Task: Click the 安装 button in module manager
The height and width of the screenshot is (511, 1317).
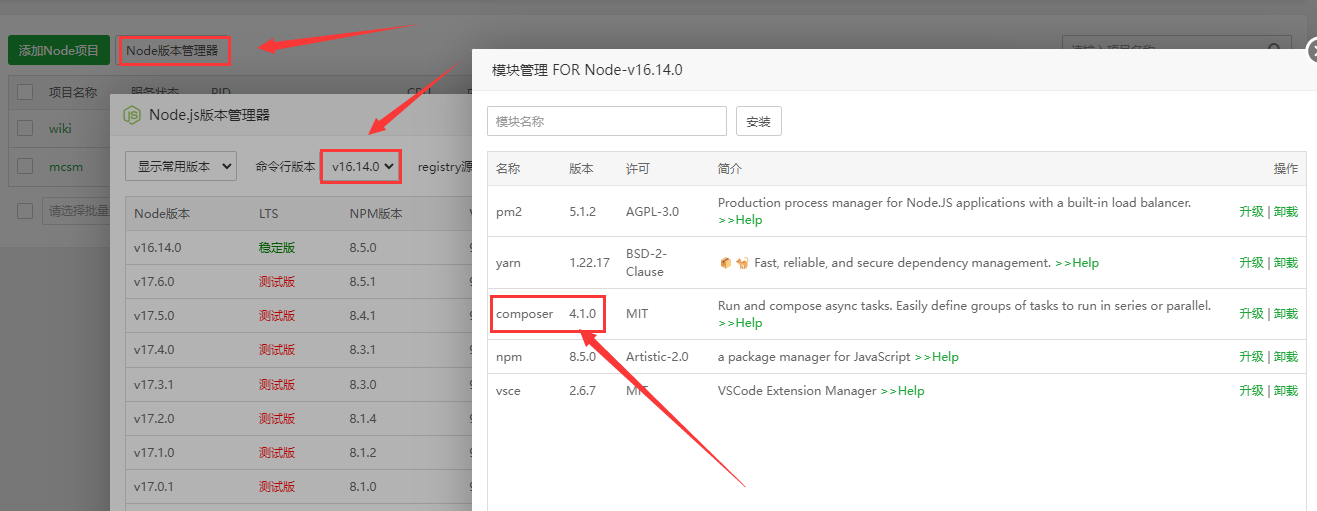Action: click(759, 122)
